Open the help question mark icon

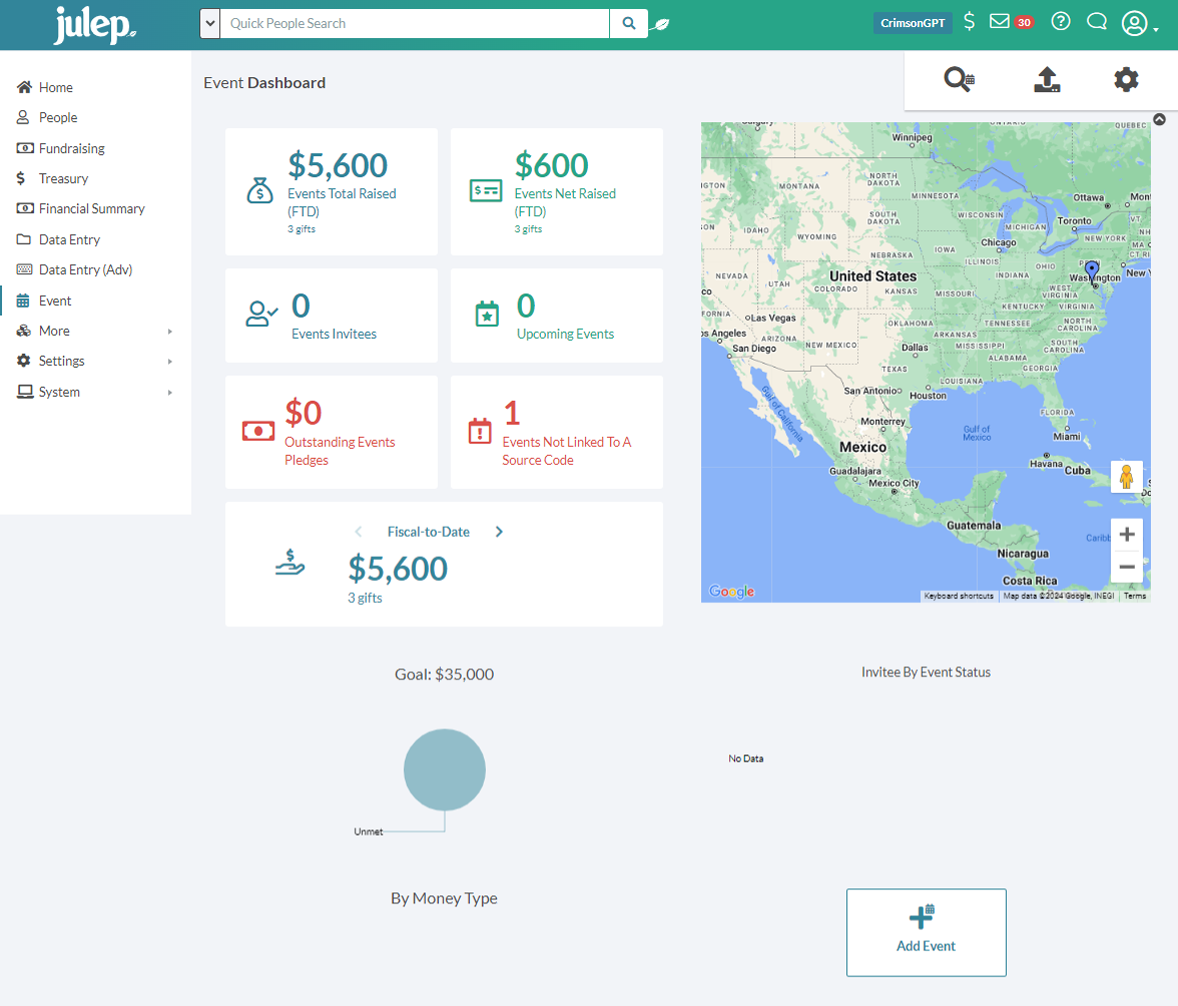point(1060,21)
